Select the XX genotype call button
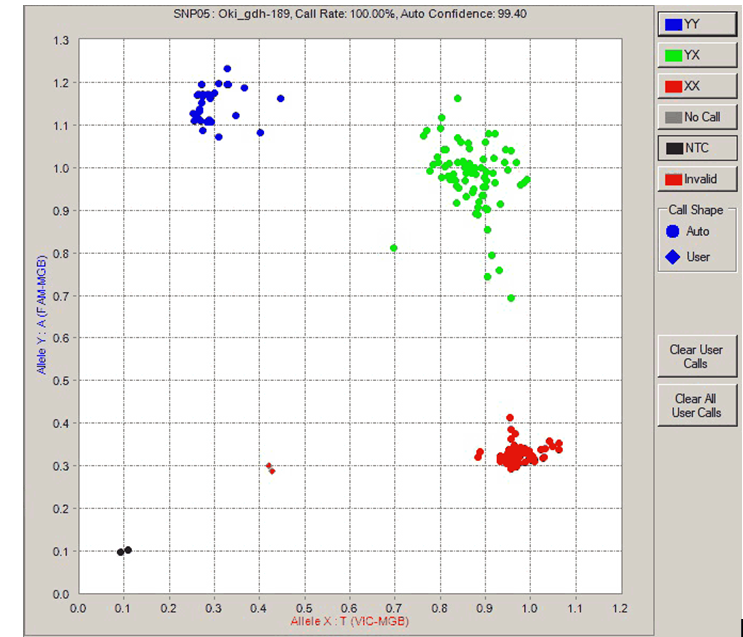This screenshot has width=743, height=637. pyautogui.click(x=696, y=86)
